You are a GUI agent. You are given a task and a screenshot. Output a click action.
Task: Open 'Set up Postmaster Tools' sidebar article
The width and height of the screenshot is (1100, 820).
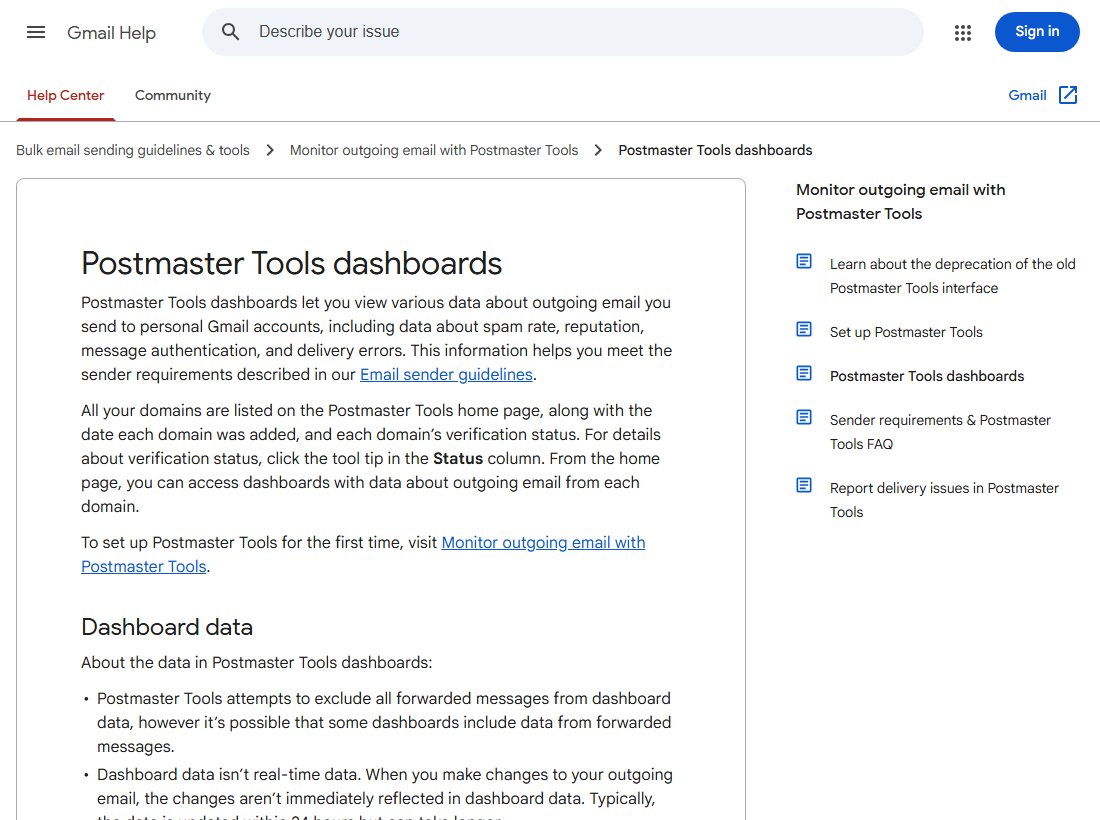click(906, 332)
